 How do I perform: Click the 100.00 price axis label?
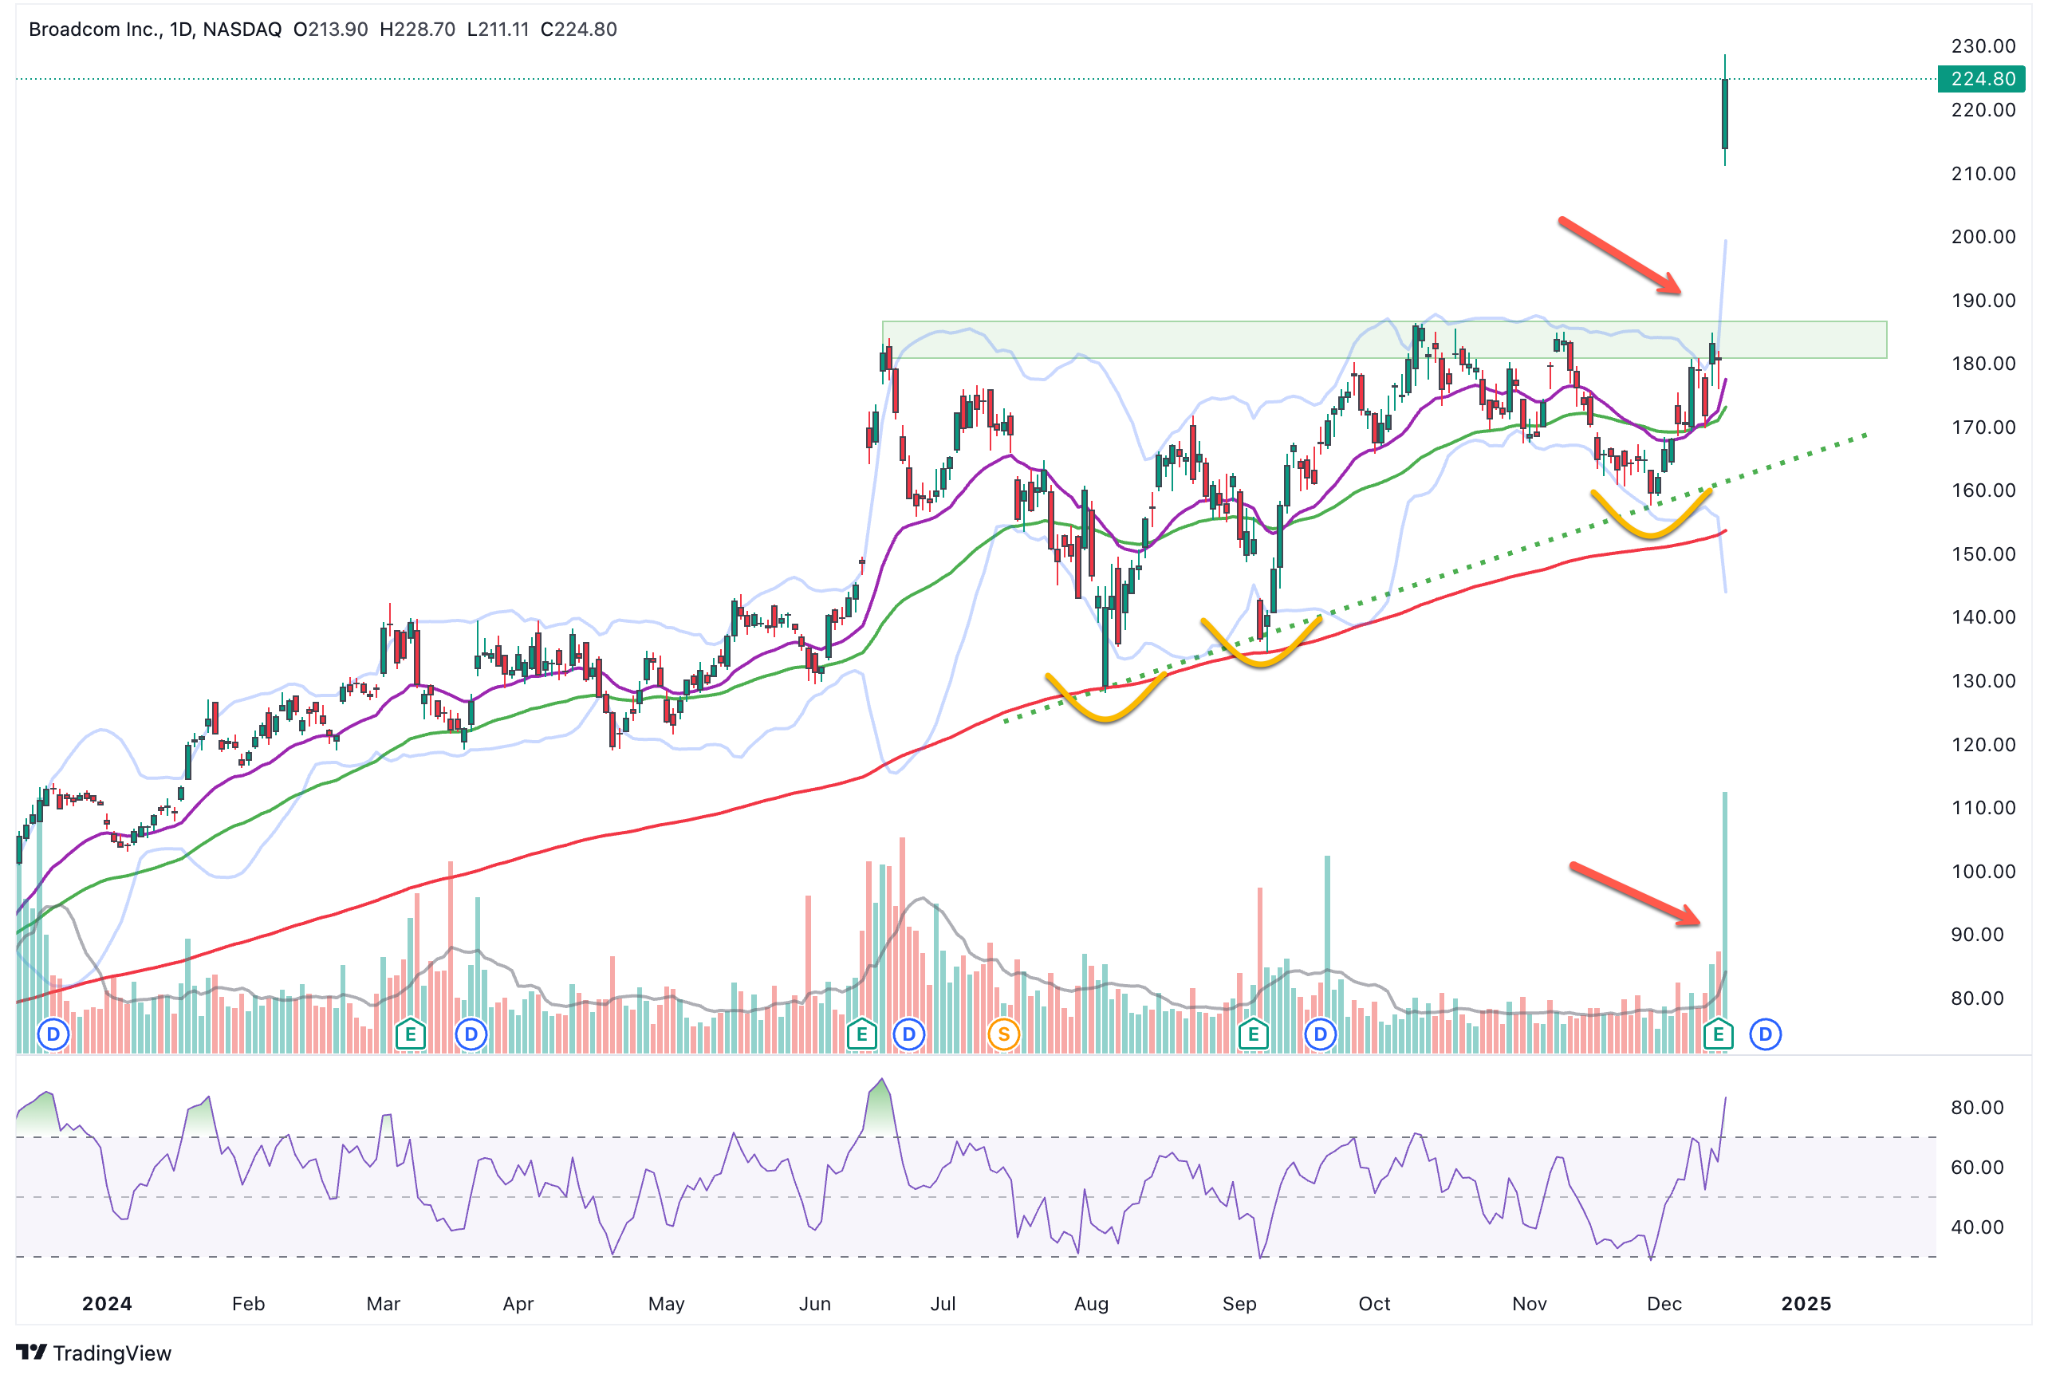(1983, 872)
